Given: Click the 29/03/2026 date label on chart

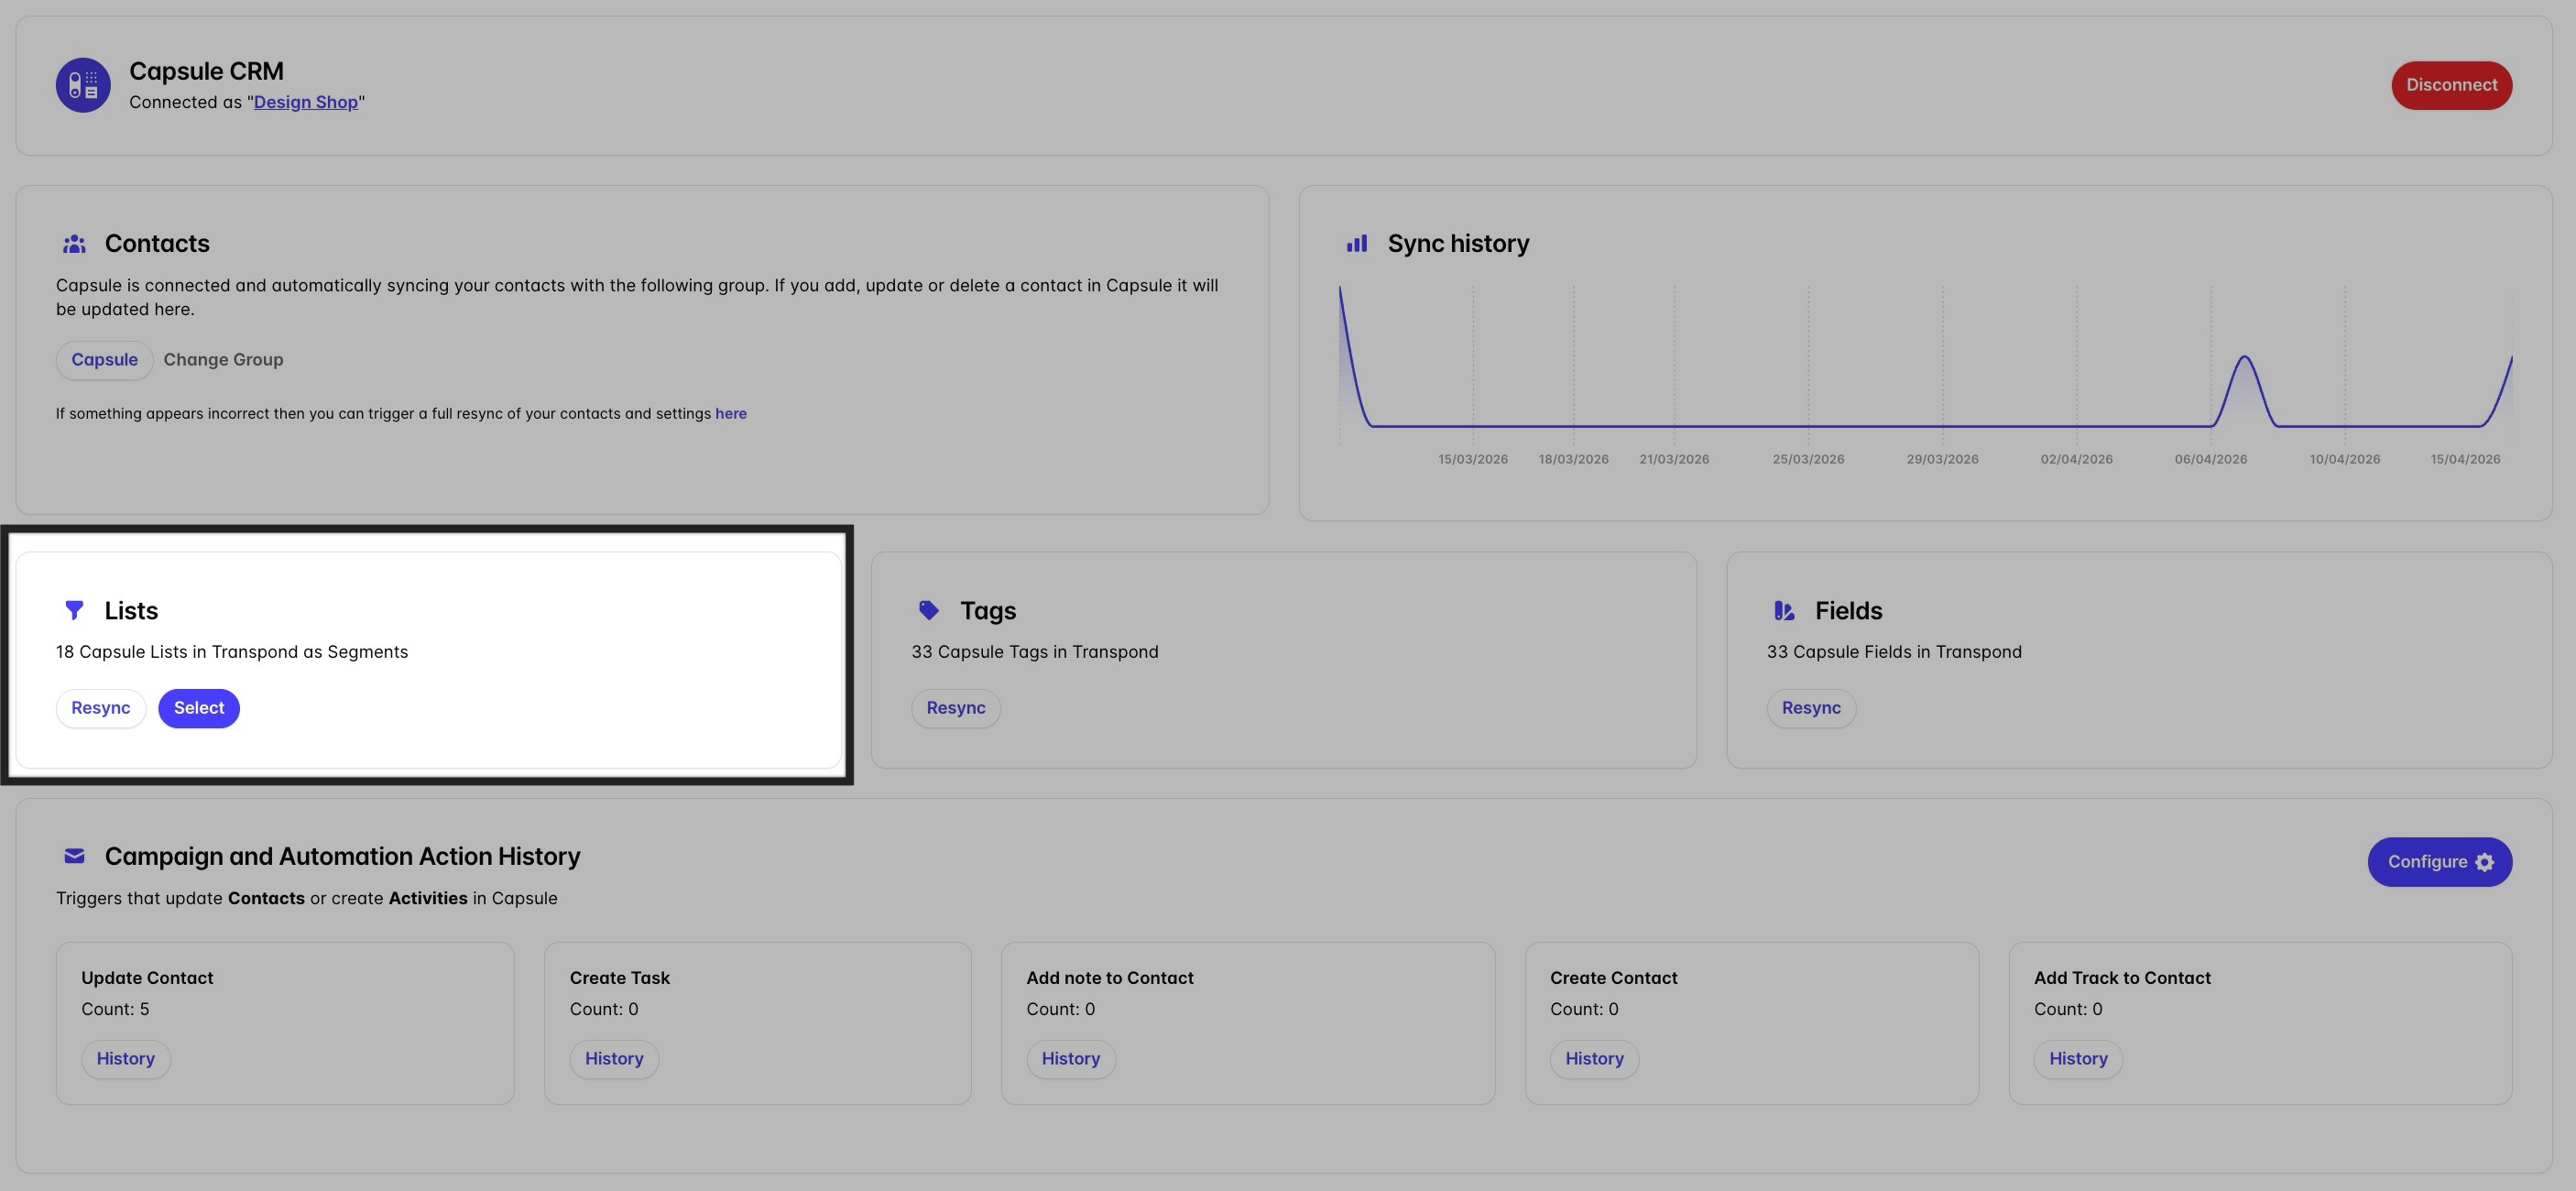Looking at the screenshot, I should coord(1942,460).
